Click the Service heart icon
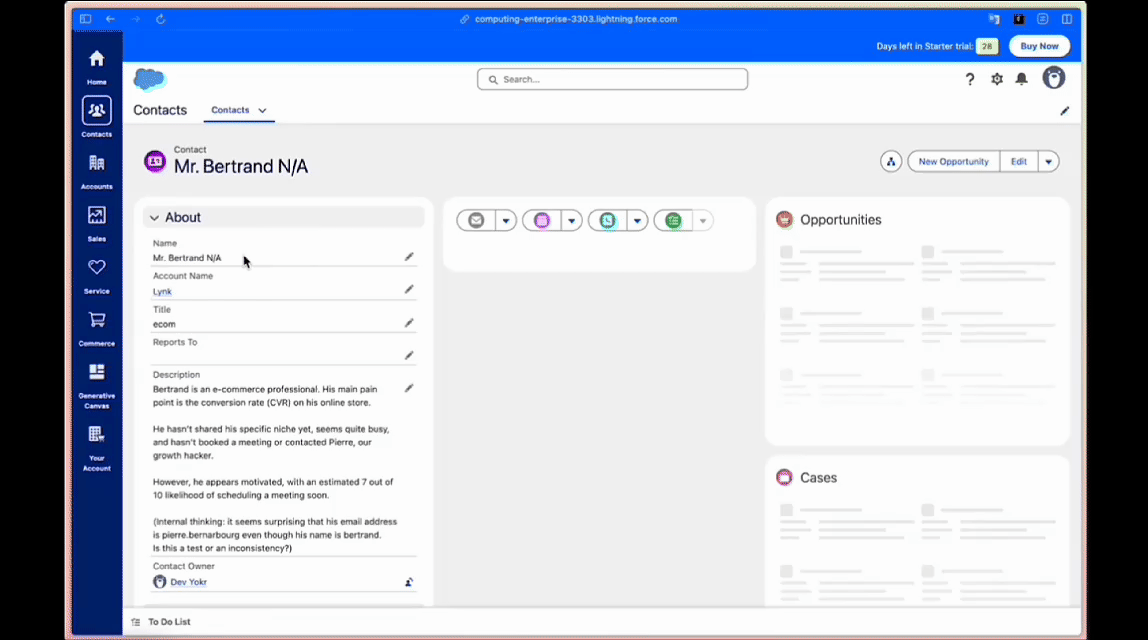 click(96, 267)
